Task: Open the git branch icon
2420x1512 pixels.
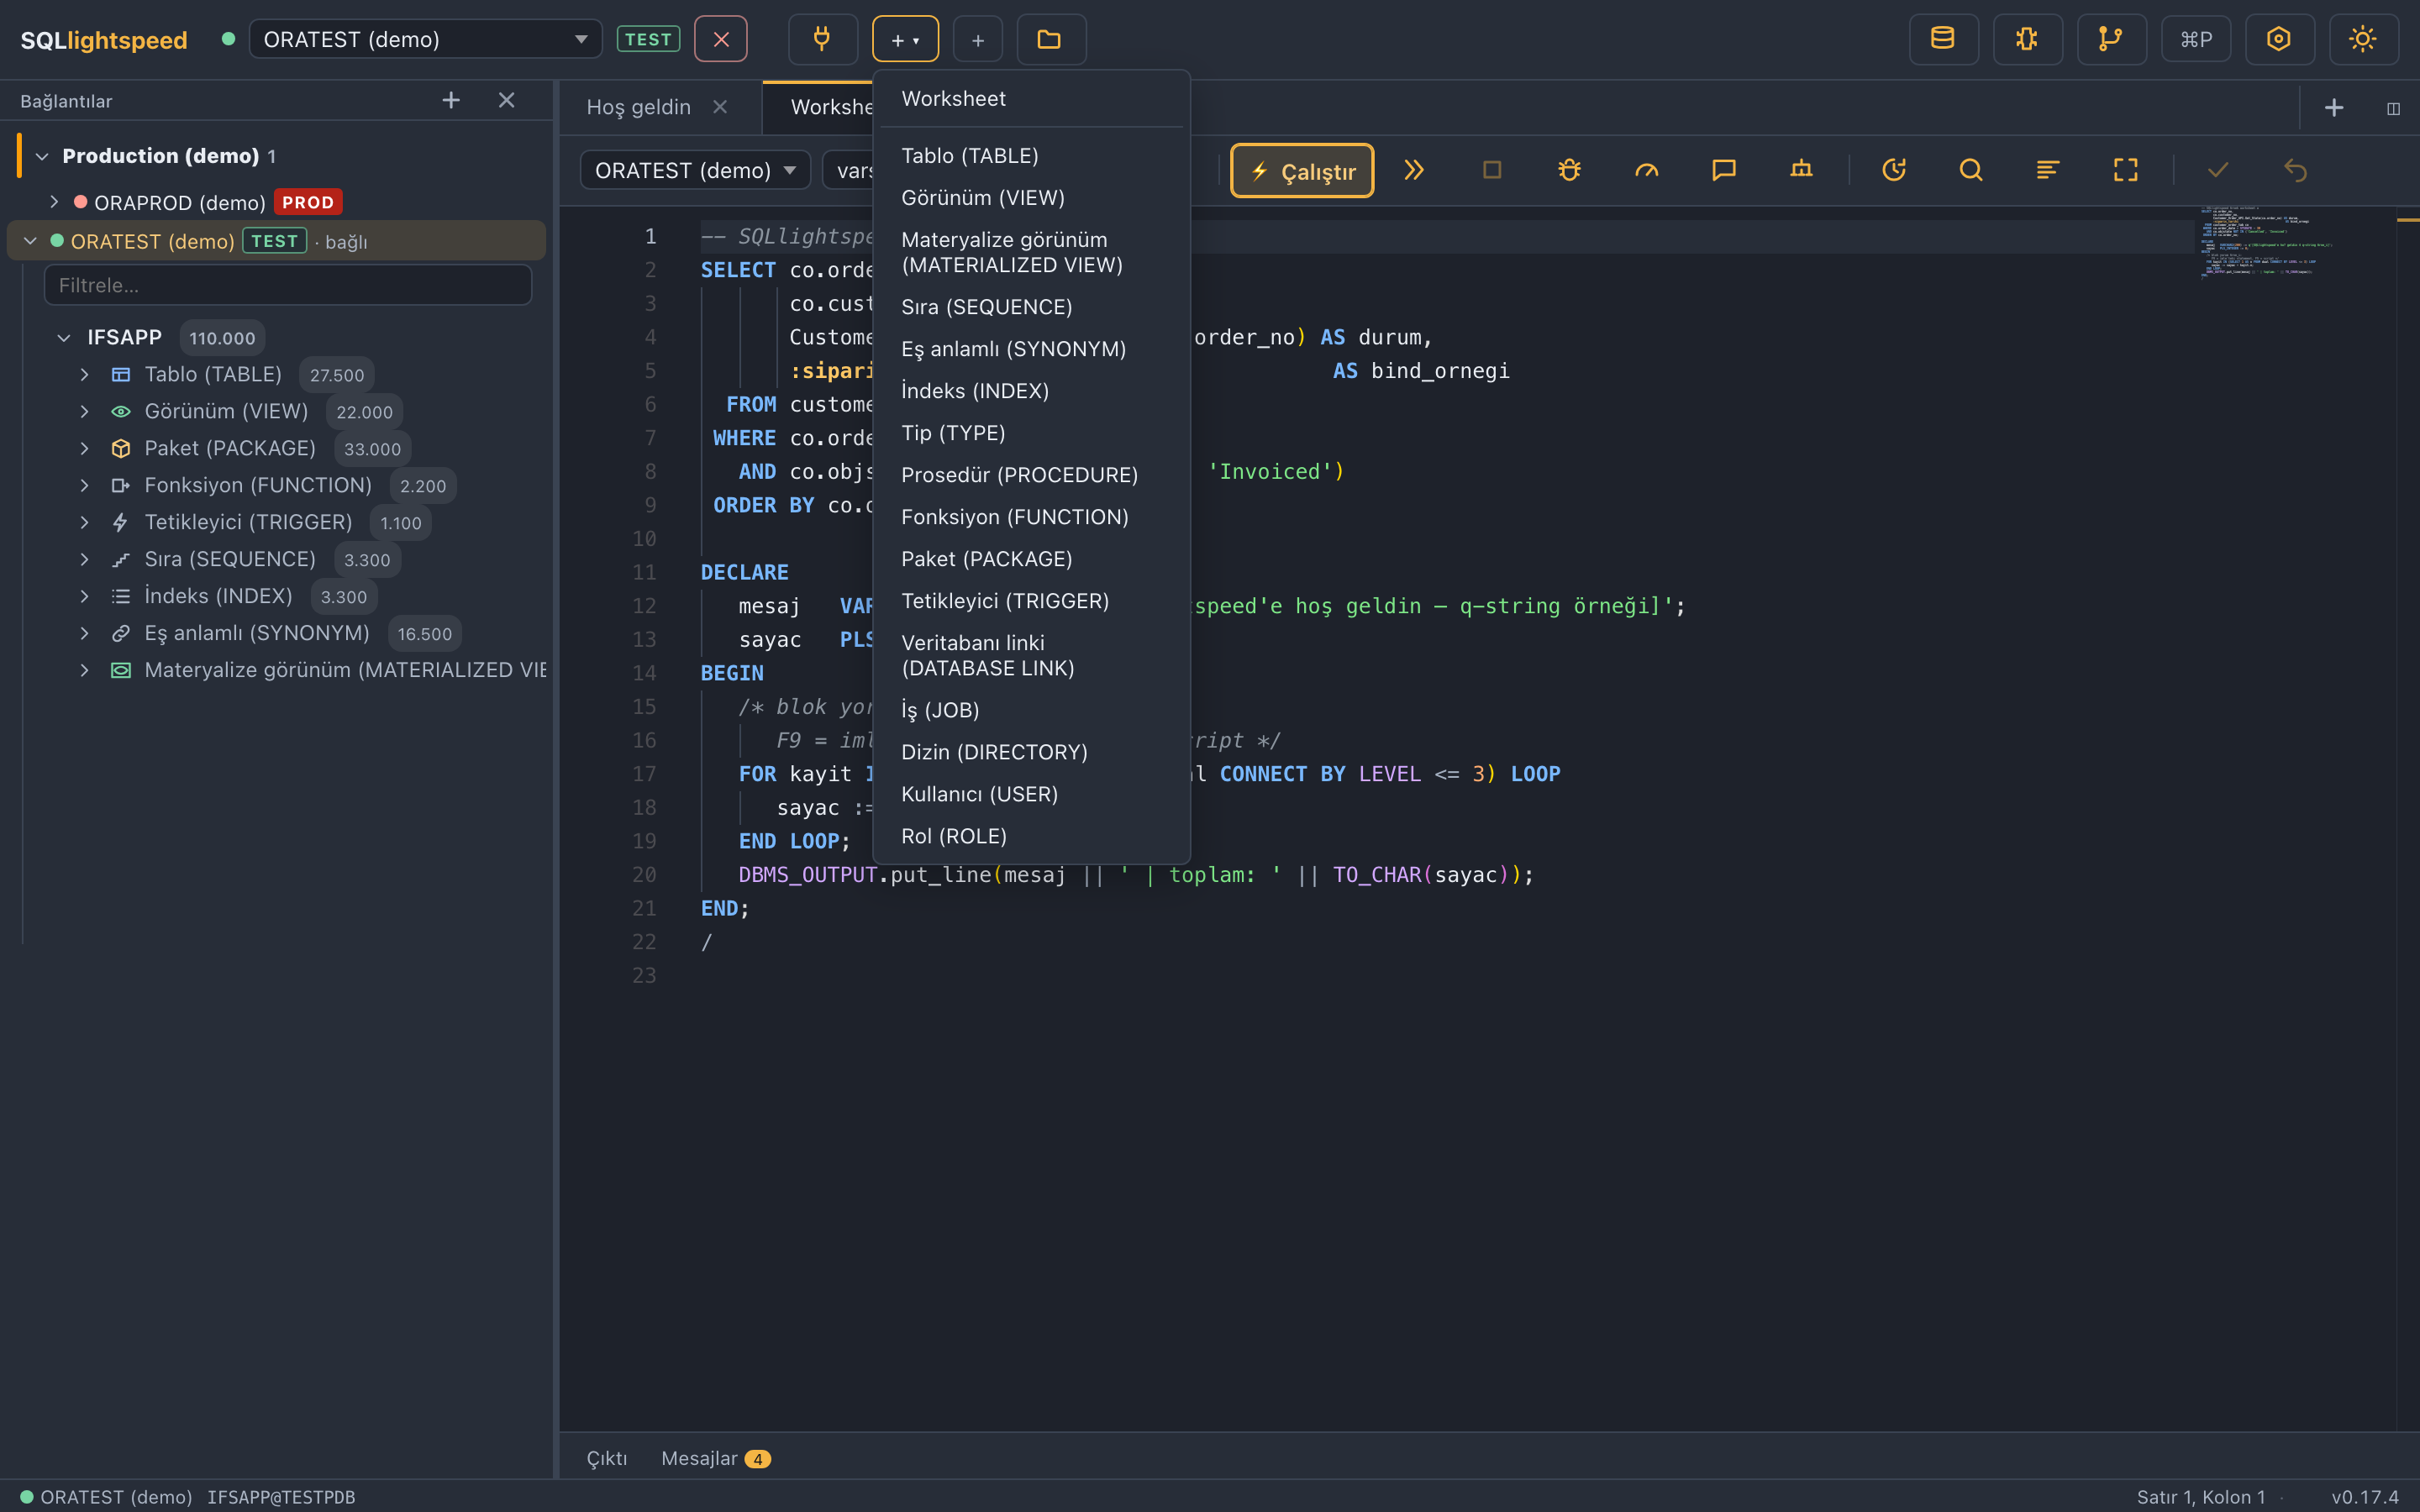Action: pos(2111,39)
